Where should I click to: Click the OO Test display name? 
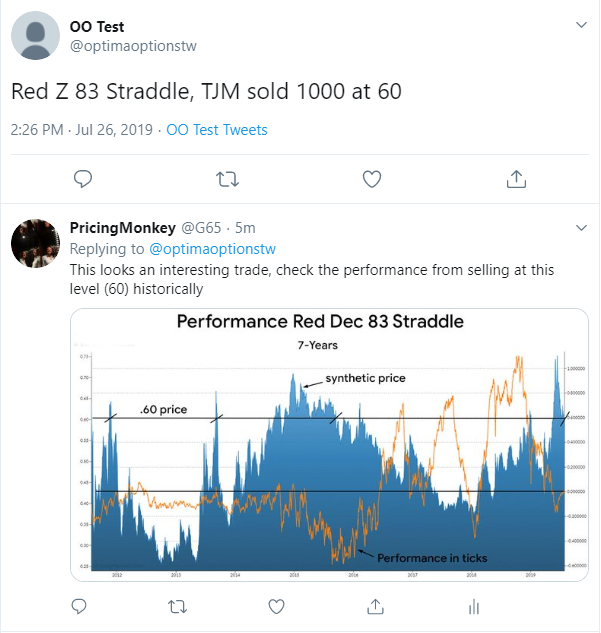[97, 27]
